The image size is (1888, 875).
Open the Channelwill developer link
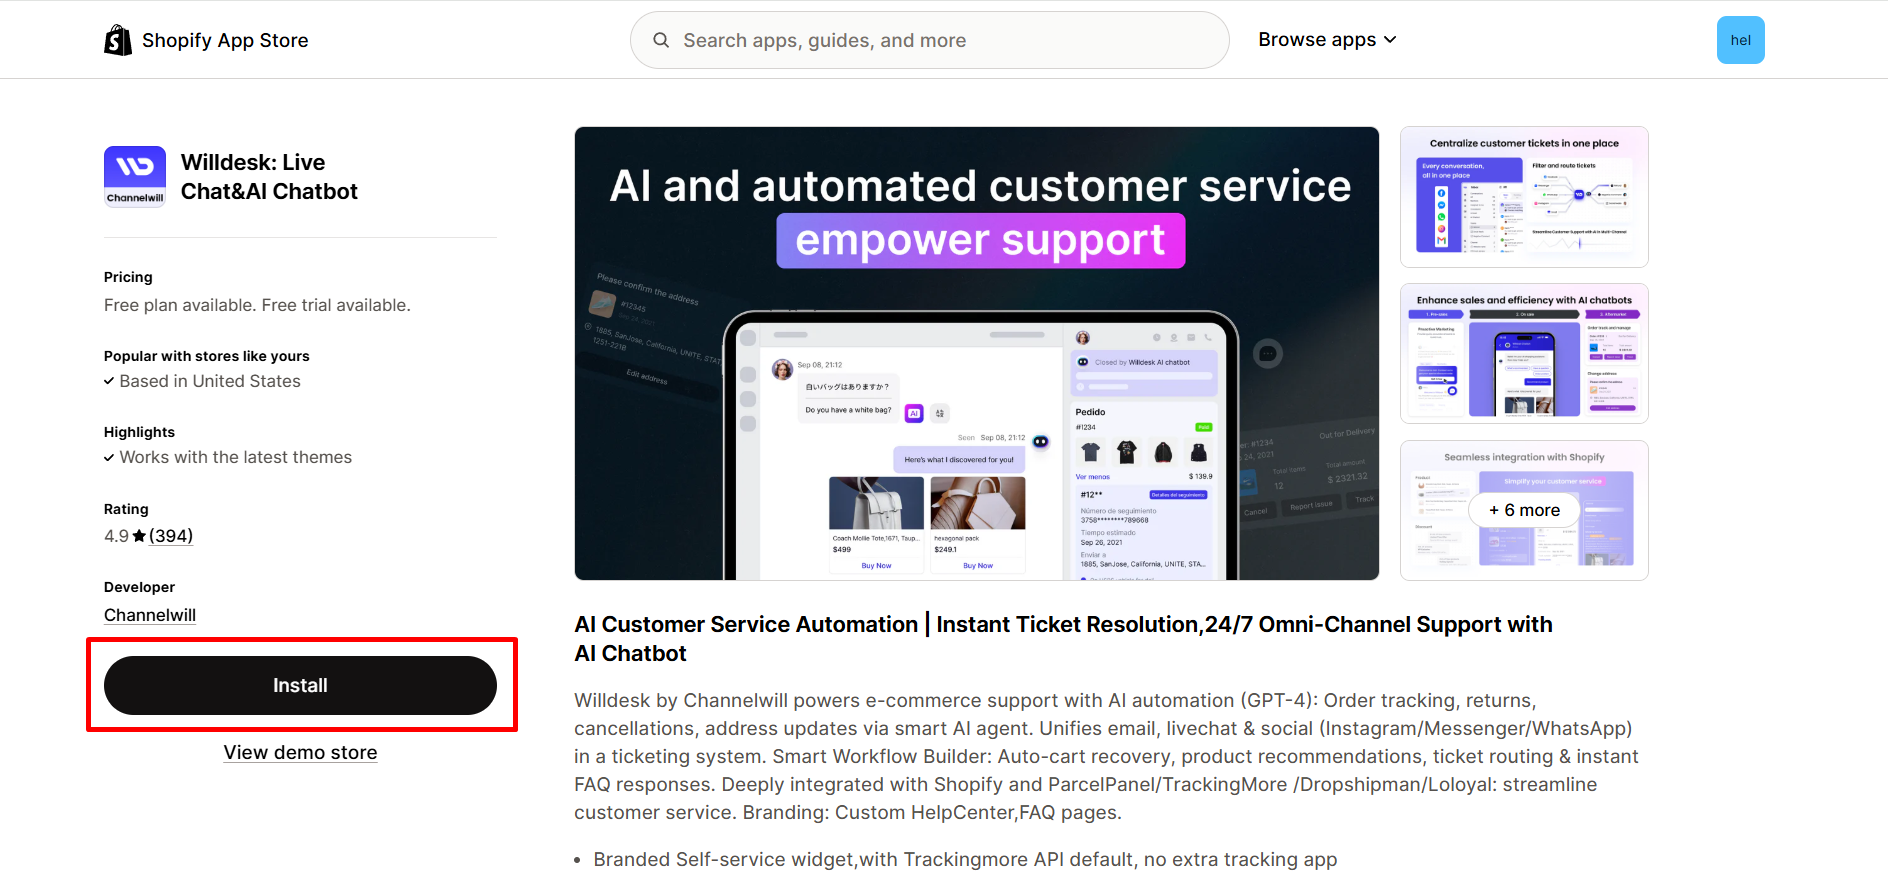150,615
